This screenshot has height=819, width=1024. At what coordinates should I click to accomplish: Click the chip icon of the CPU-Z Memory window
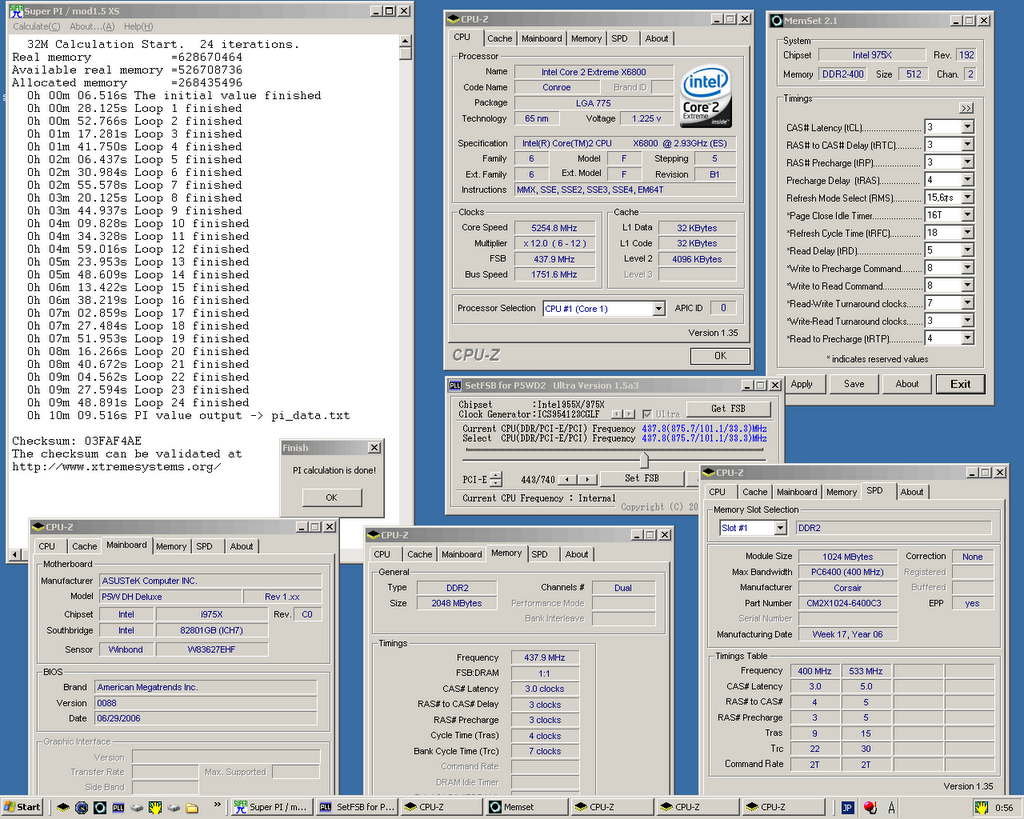[373, 534]
